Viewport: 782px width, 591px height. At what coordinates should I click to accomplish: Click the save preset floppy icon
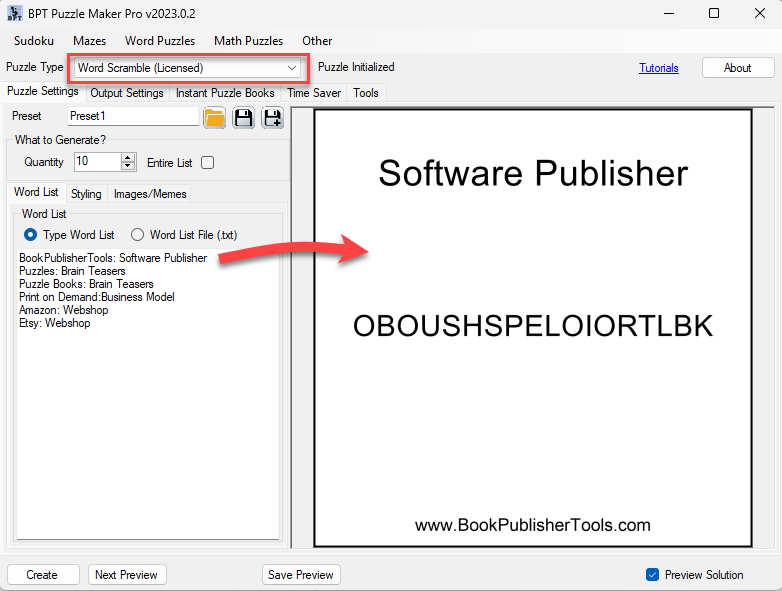(x=243, y=117)
